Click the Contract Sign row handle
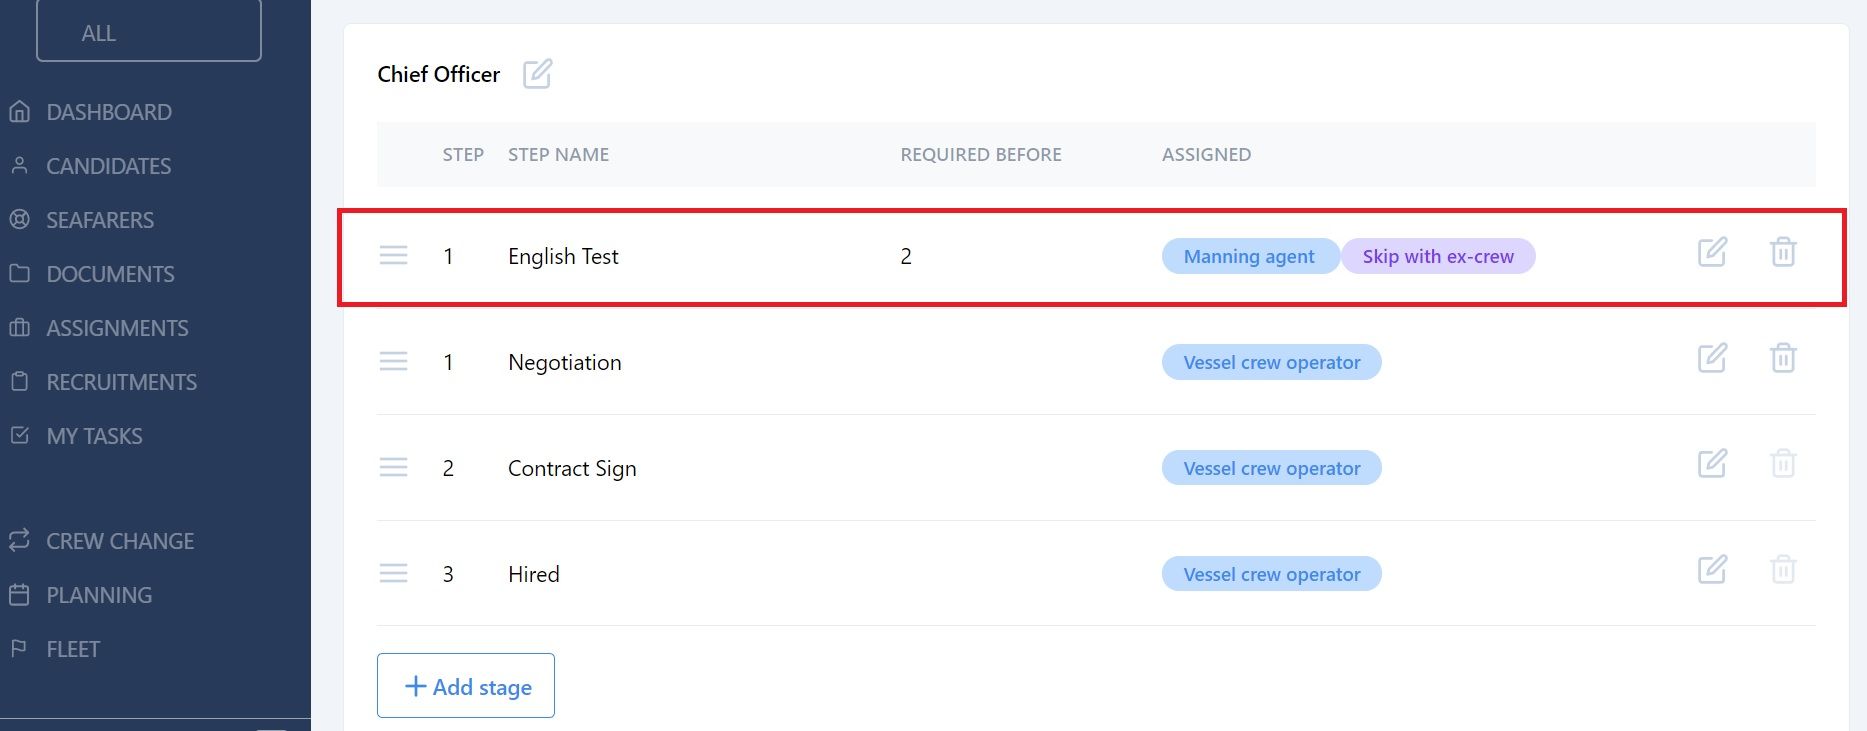Viewport: 1867px width, 731px height. (x=393, y=468)
